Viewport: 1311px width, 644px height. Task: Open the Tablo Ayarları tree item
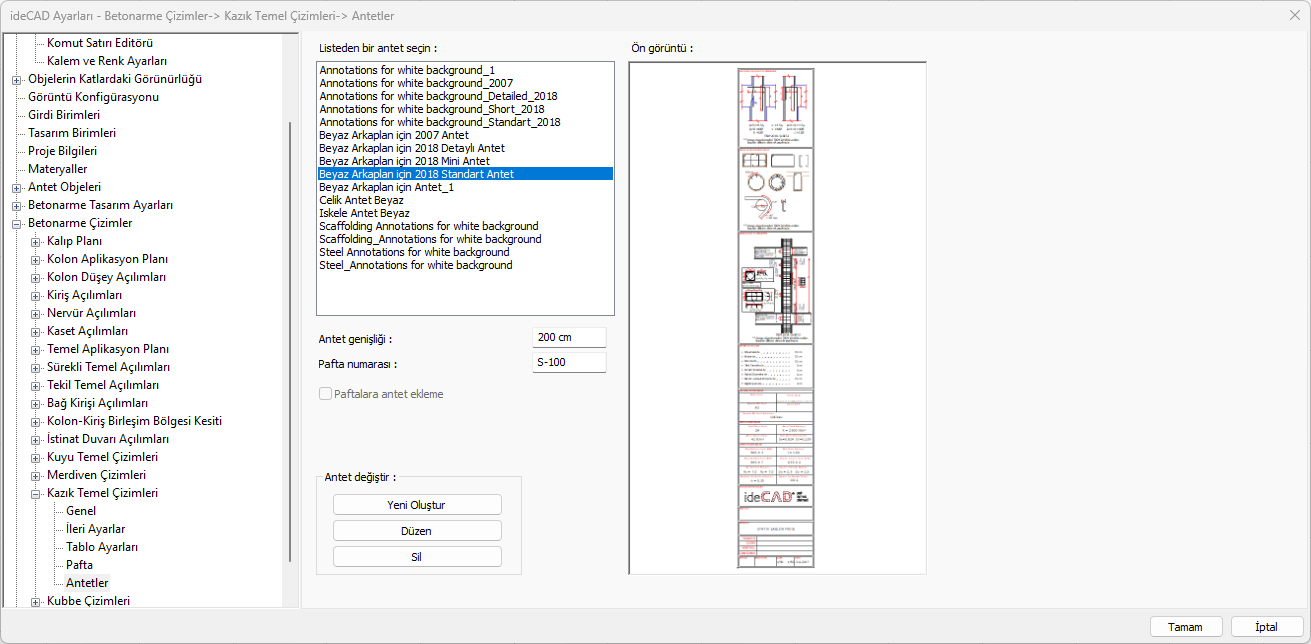(x=102, y=547)
